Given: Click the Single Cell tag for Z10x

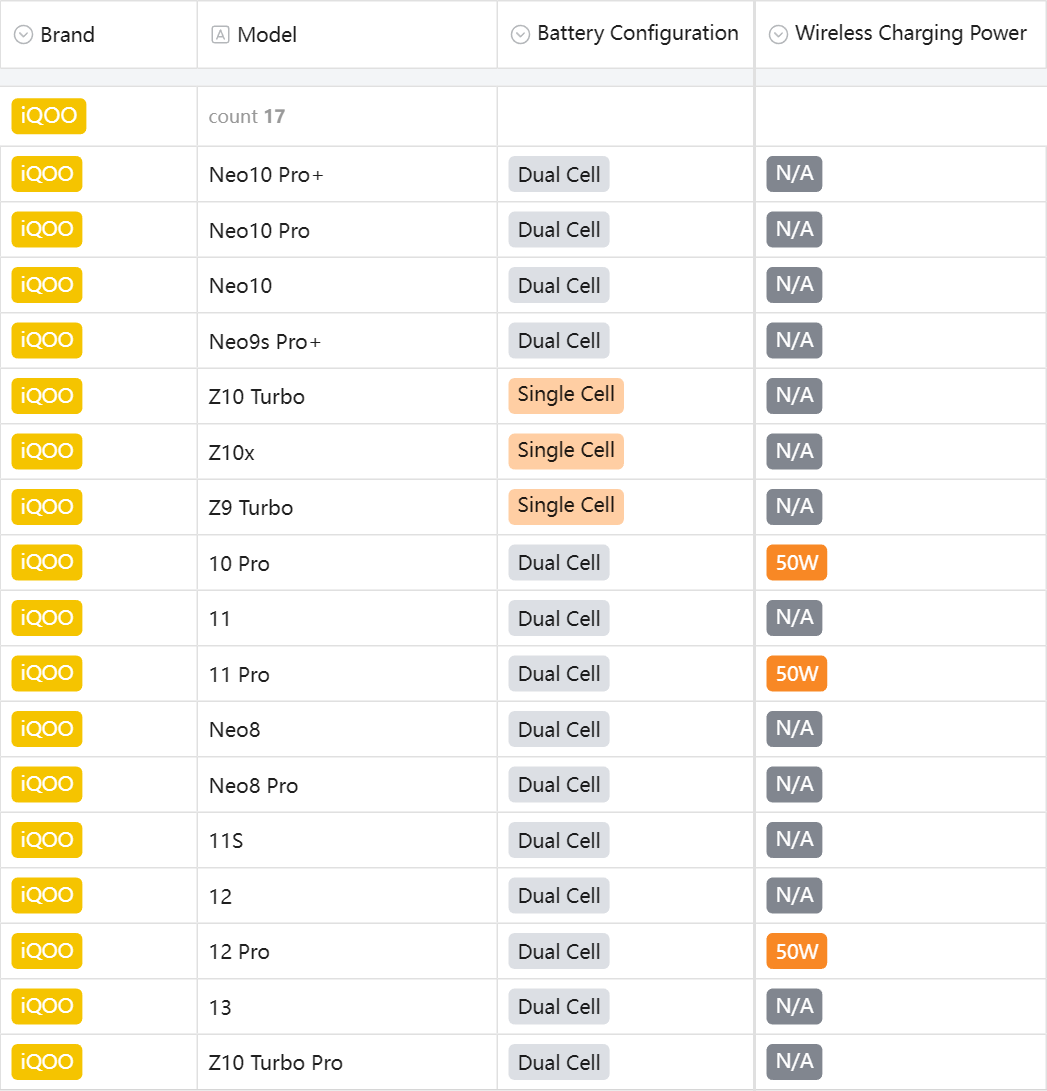Looking at the screenshot, I should pyautogui.click(x=566, y=451).
